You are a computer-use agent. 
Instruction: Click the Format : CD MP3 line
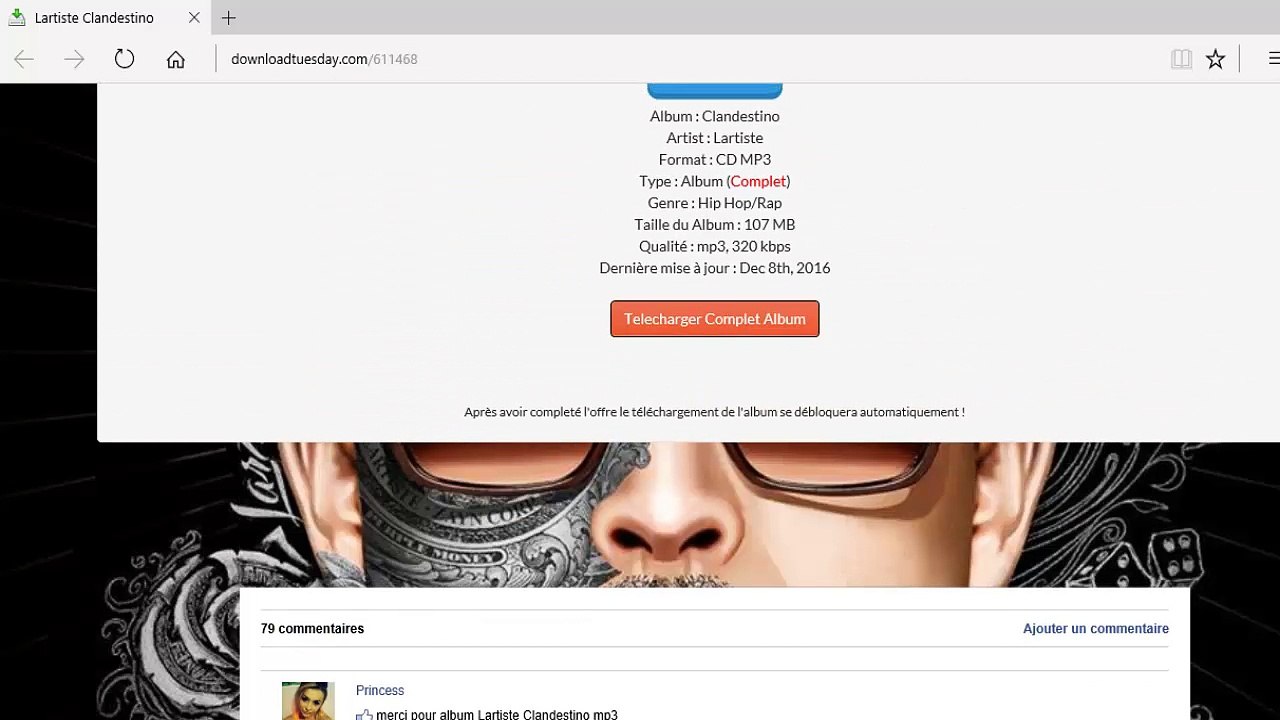(715, 160)
